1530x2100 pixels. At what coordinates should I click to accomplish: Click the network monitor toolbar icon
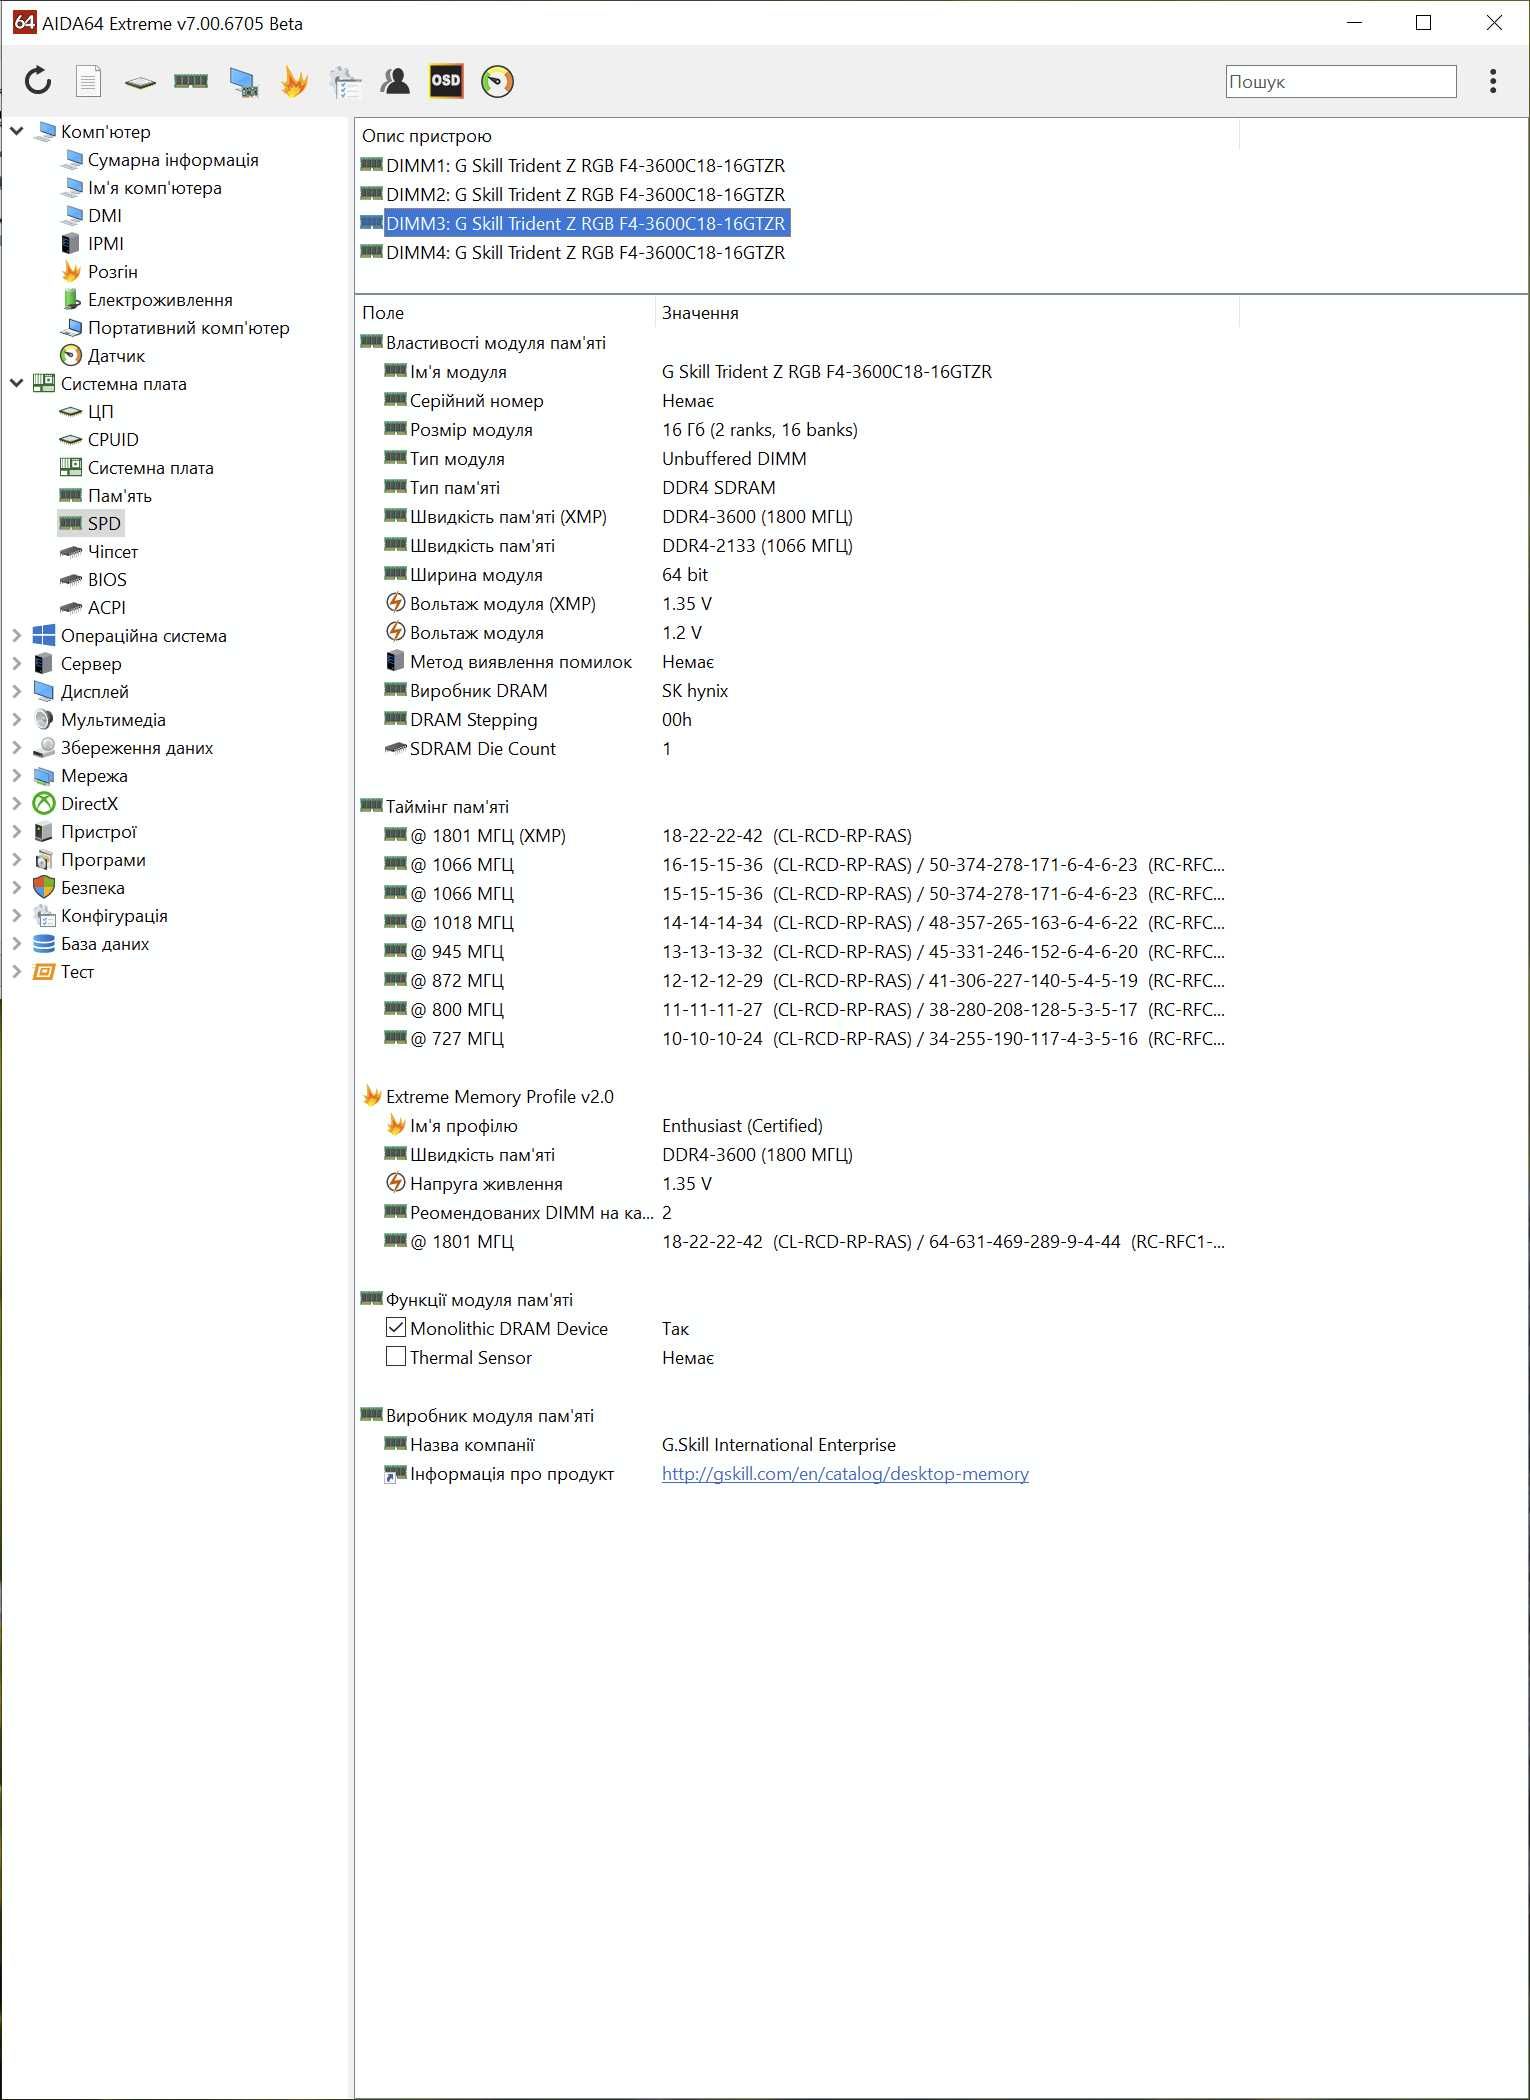(243, 82)
